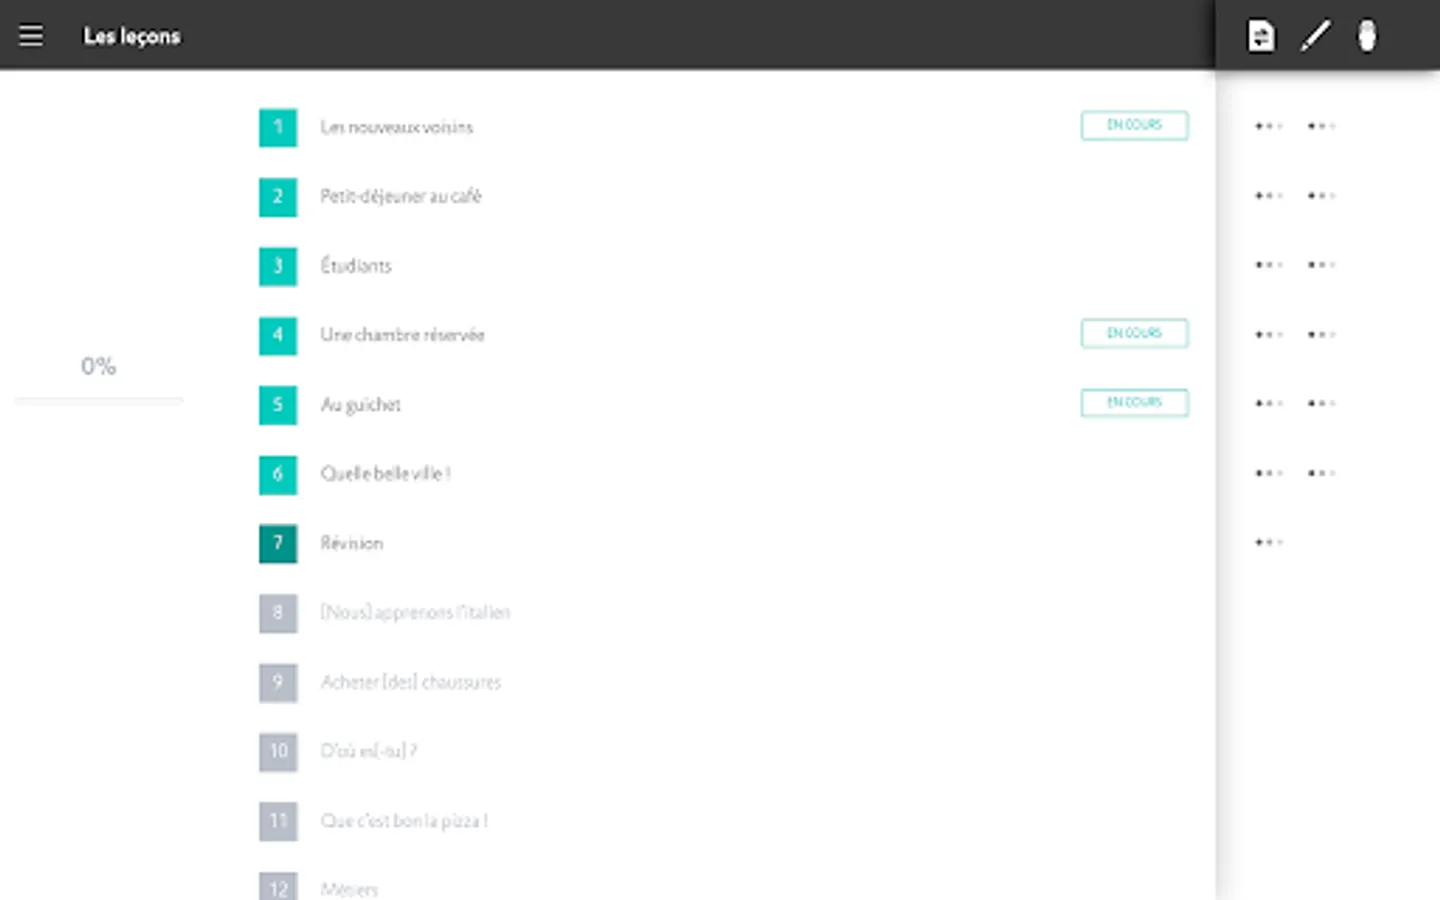Tap the microphone icon in top bar
This screenshot has width=1440, height=900.
pyautogui.click(x=1367, y=36)
